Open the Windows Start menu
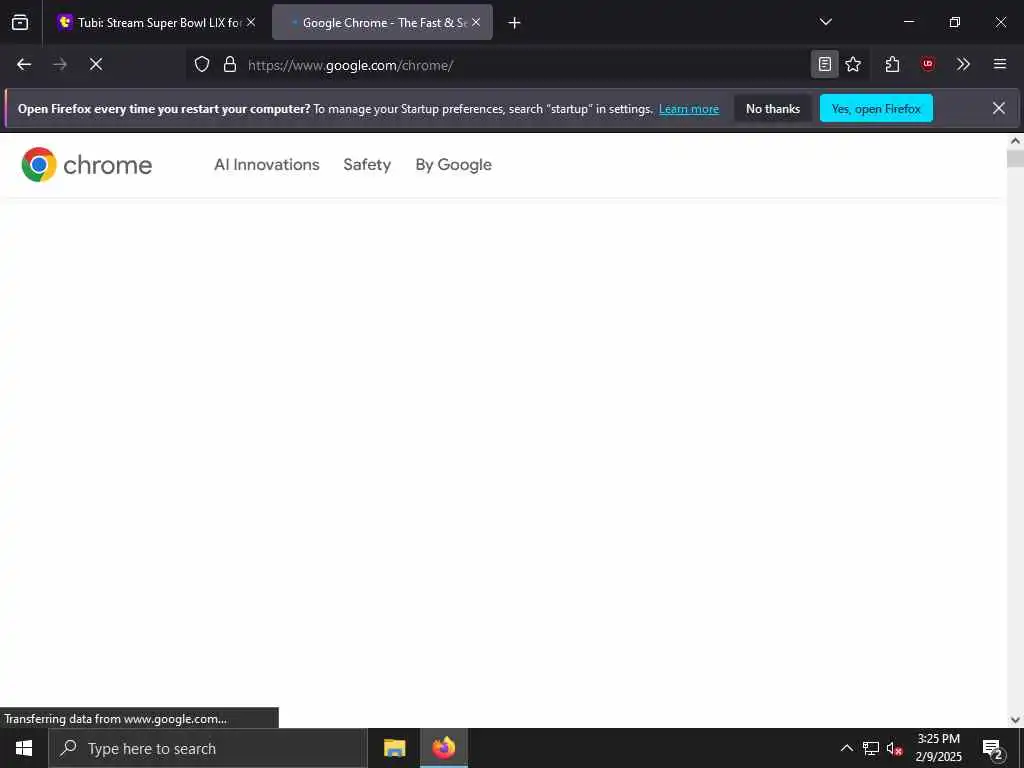 pyautogui.click(x=24, y=748)
